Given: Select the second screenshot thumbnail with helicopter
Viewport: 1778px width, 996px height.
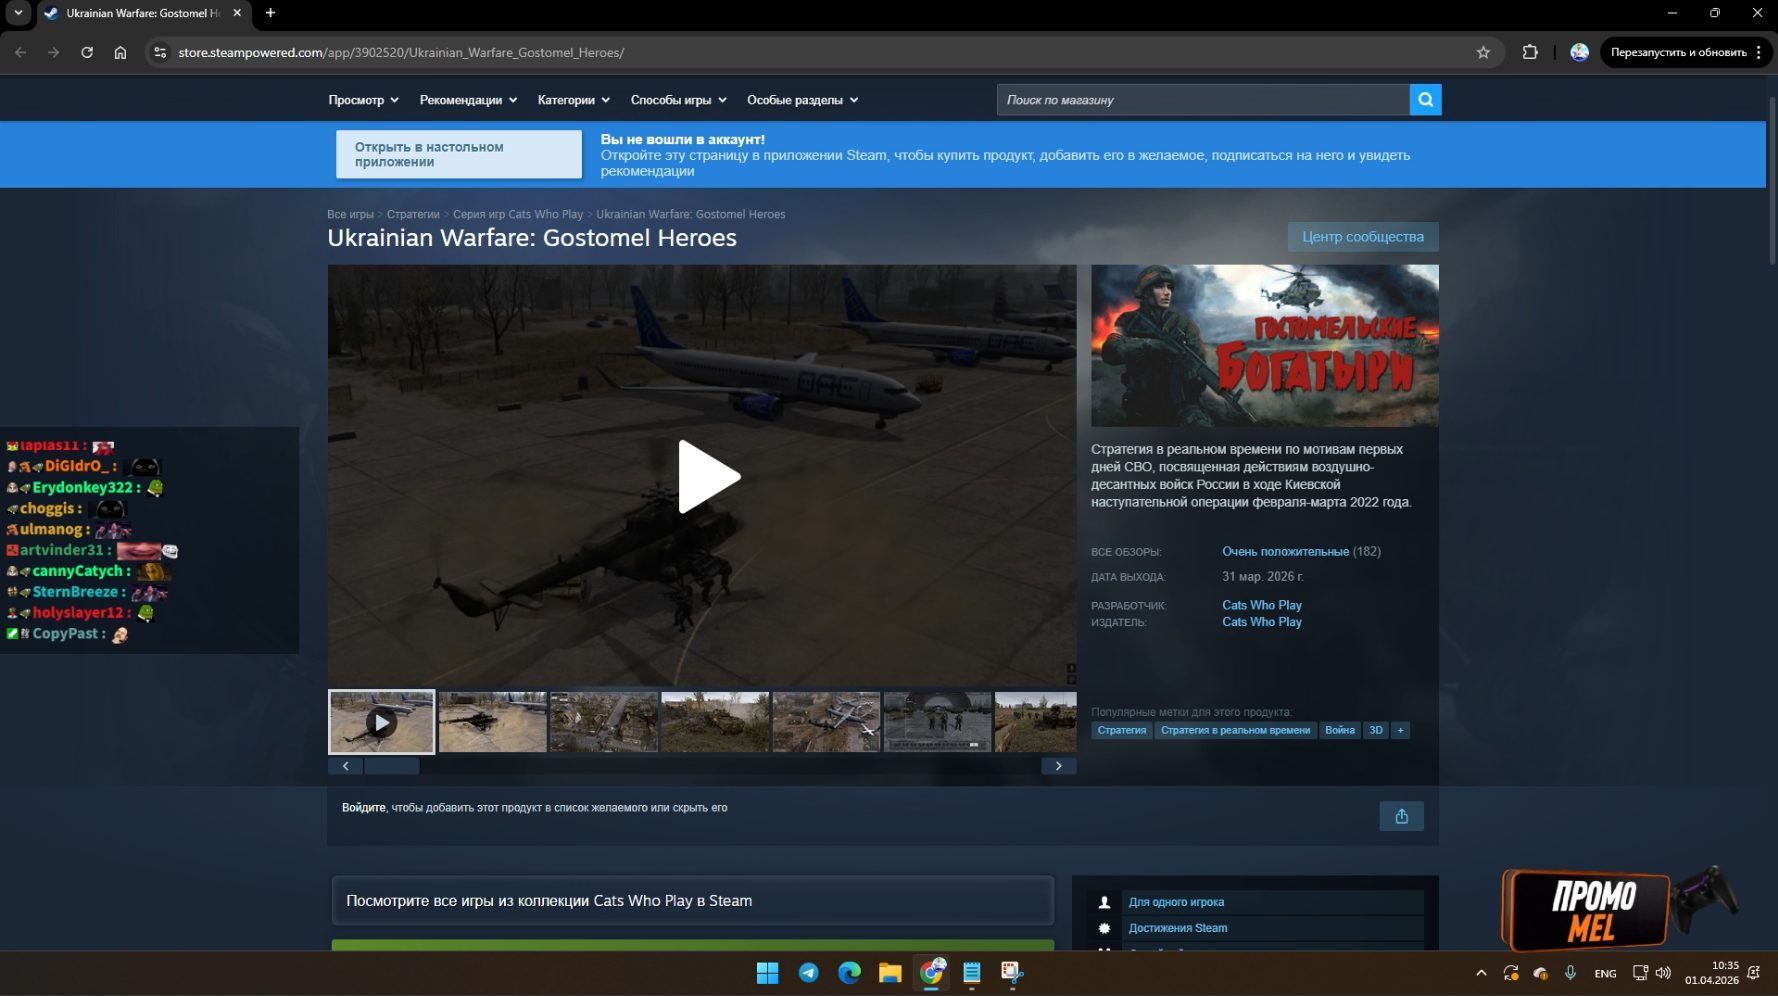Looking at the screenshot, I should tap(493, 722).
